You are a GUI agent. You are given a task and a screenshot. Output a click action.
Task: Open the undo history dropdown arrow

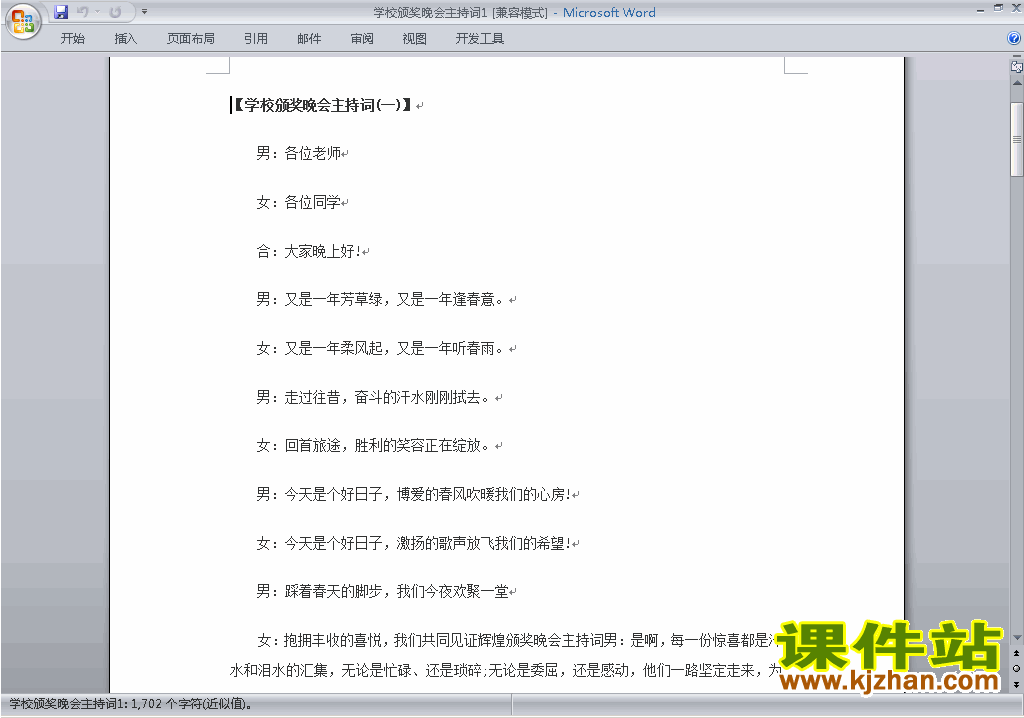tap(97, 12)
